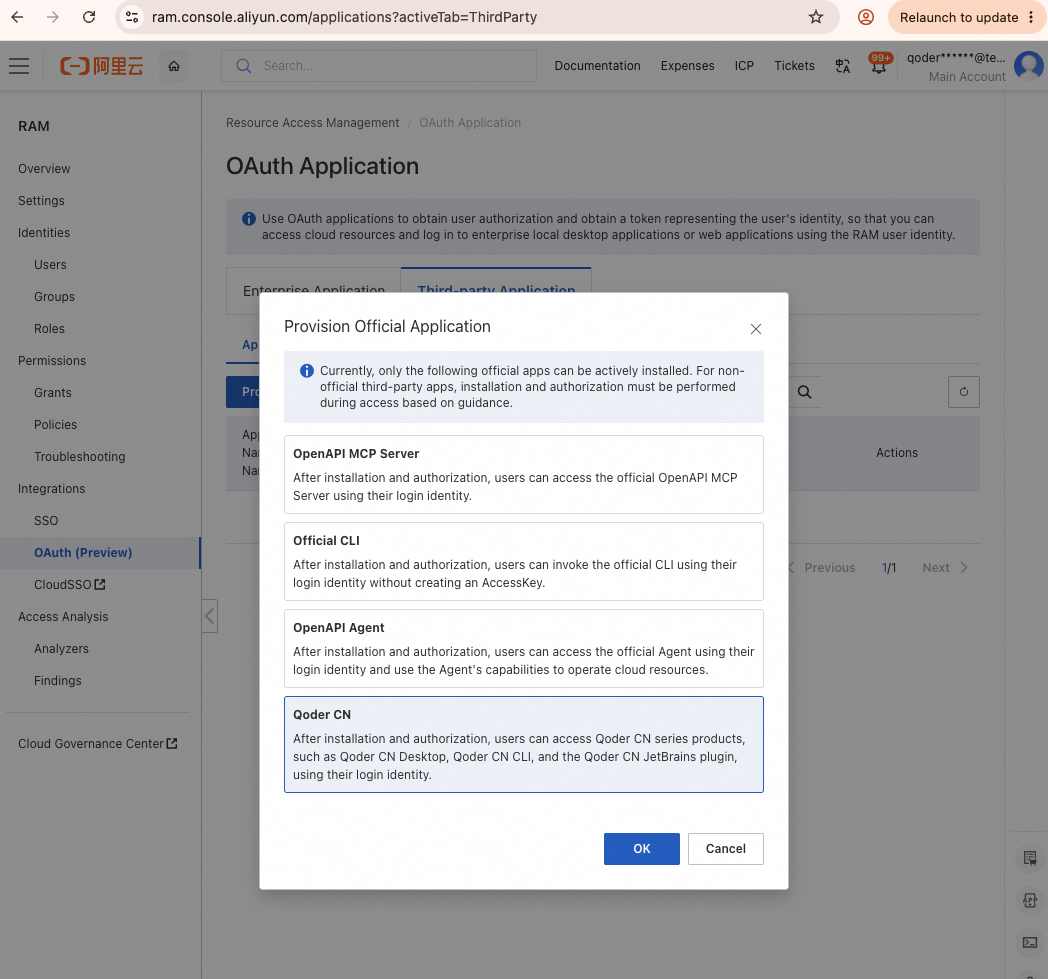Screen dimensions: 1048x979
Task: Open Grants in RAM sidebar
Action: 53,393
